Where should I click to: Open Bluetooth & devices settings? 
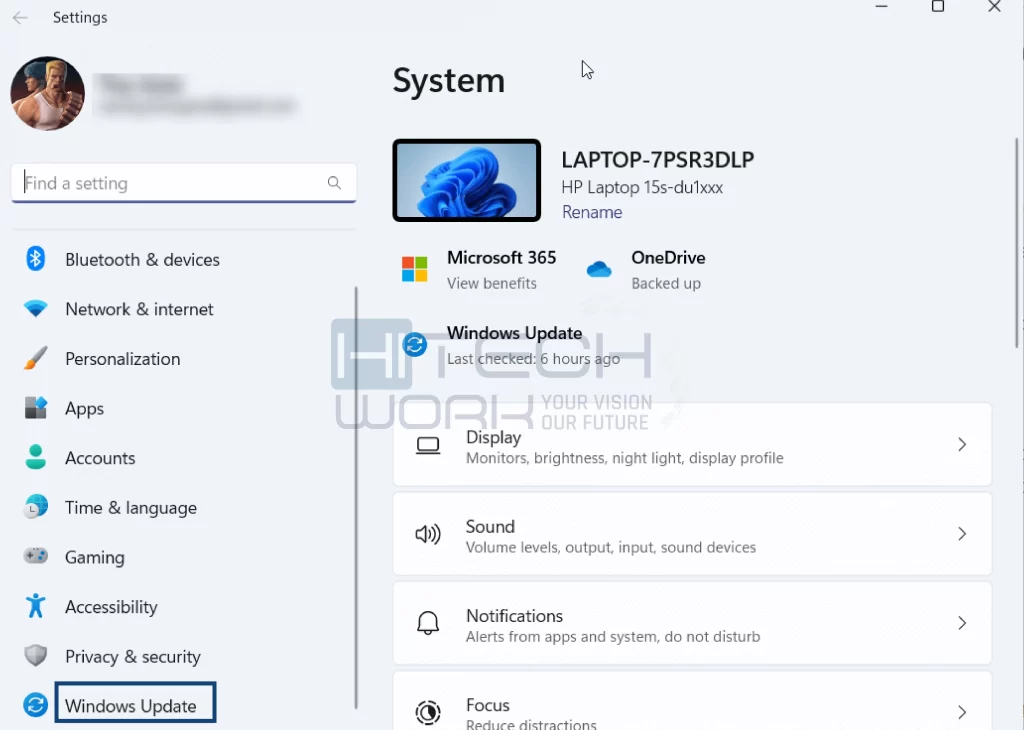coord(142,259)
